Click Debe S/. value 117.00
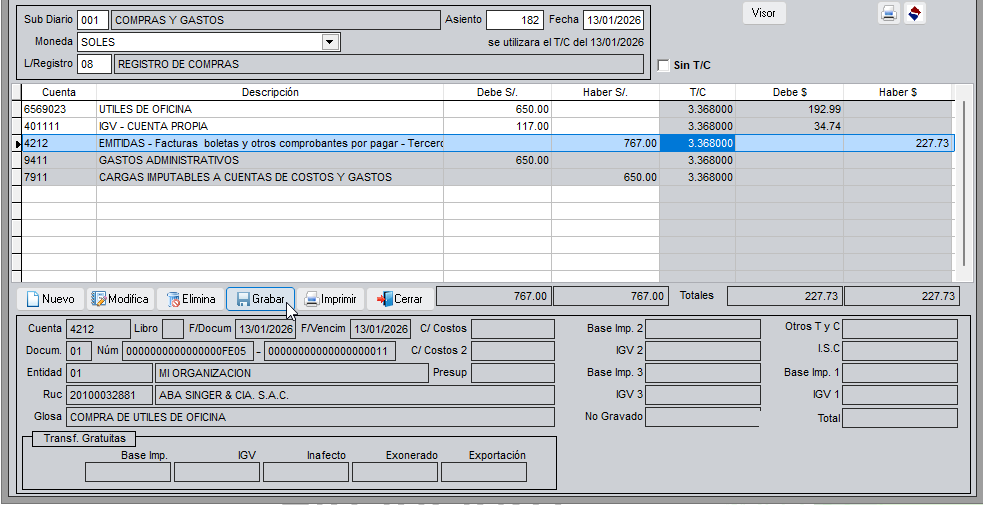Screen dimensions: 983x505 (497, 126)
